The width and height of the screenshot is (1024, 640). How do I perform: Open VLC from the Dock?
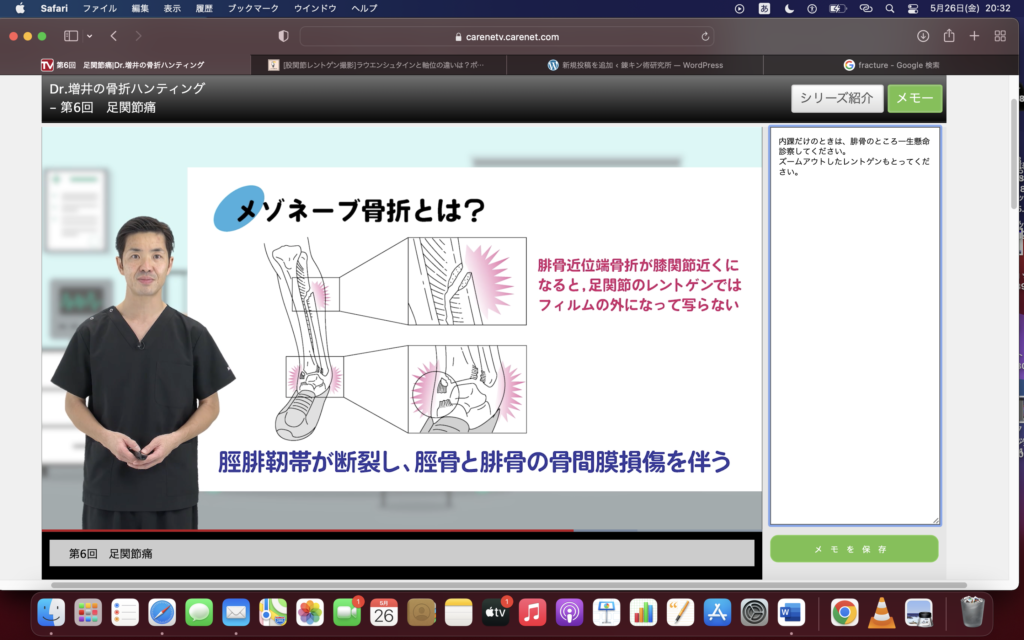pos(881,611)
